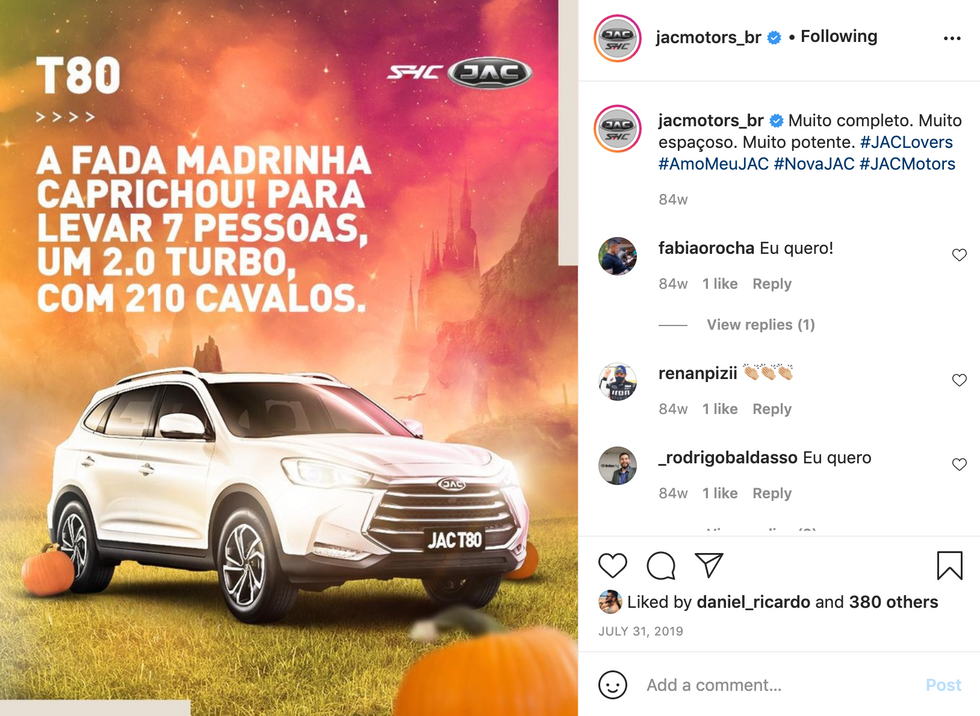
Task: Open emoji picker smiley icon
Action: [x=612, y=685]
